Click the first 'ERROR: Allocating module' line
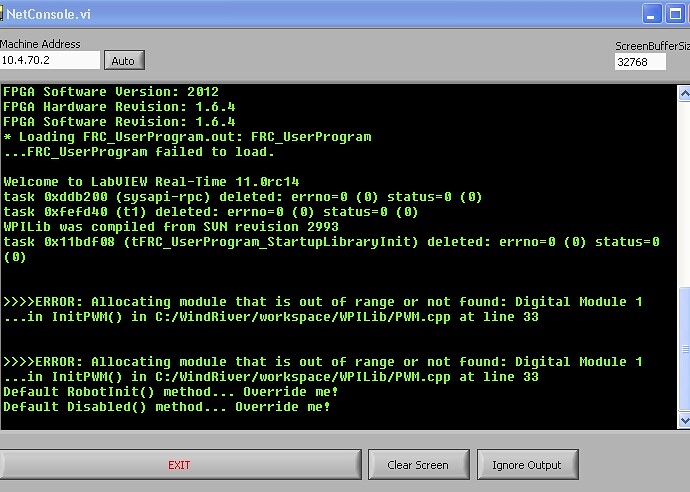The image size is (690, 492). tap(323, 302)
